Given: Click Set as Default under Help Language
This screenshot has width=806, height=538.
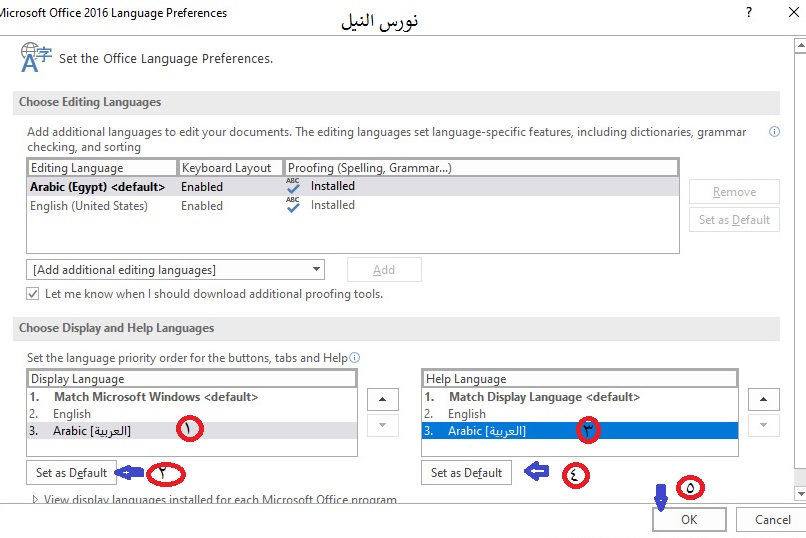Looking at the screenshot, I should click(x=466, y=473).
